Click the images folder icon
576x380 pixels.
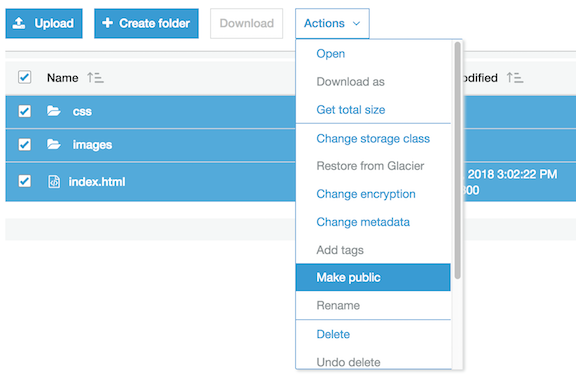tap(54, 144)
